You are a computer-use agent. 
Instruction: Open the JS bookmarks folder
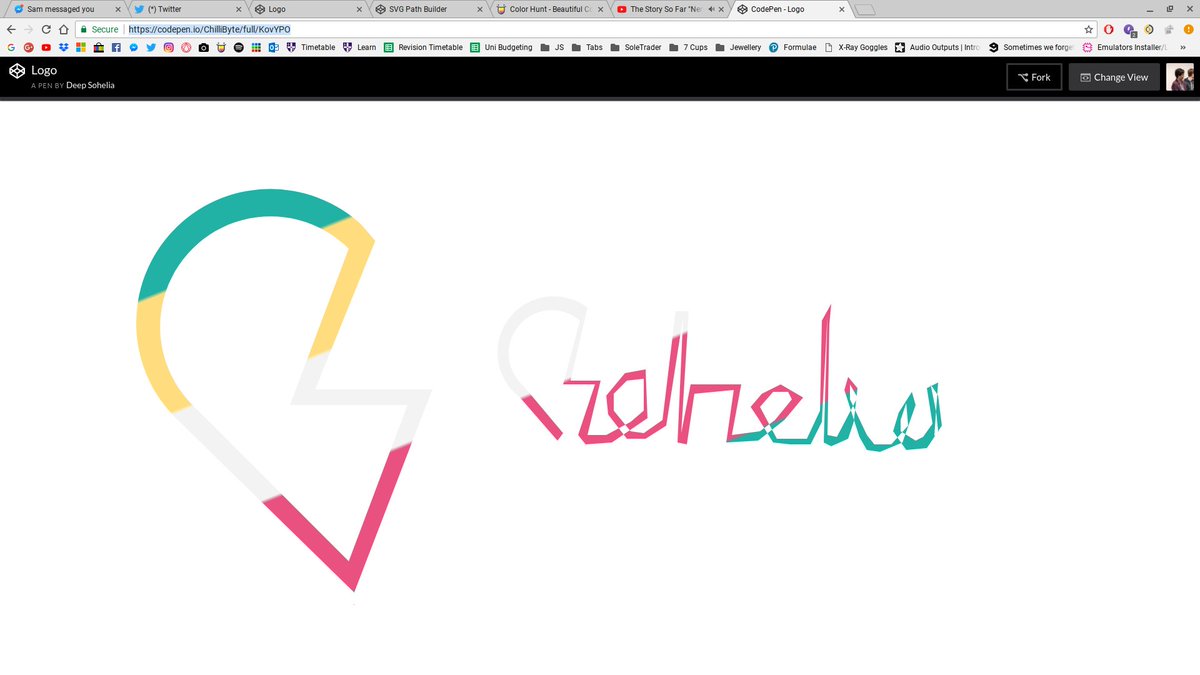(552, 47)
